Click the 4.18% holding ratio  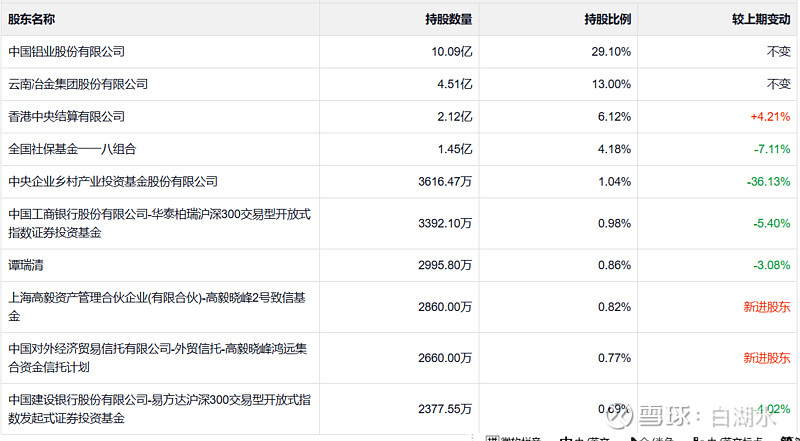(614, 149)
